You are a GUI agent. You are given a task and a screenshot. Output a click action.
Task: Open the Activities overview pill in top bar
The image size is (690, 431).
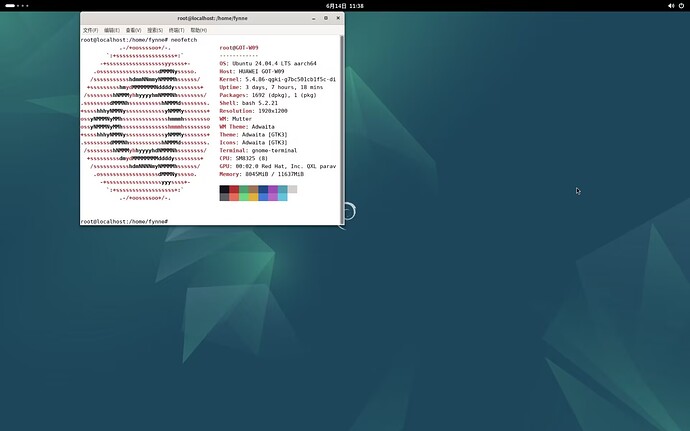coord(17,6)
